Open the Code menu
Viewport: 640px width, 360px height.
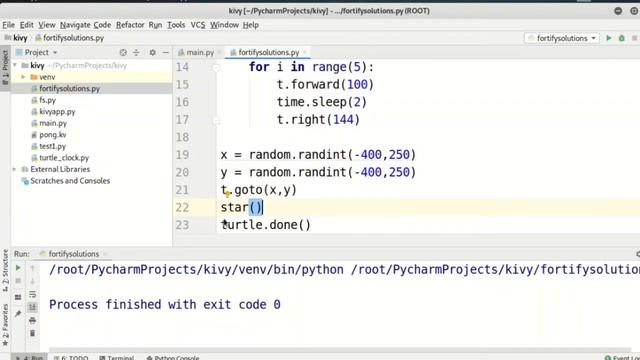102,25
